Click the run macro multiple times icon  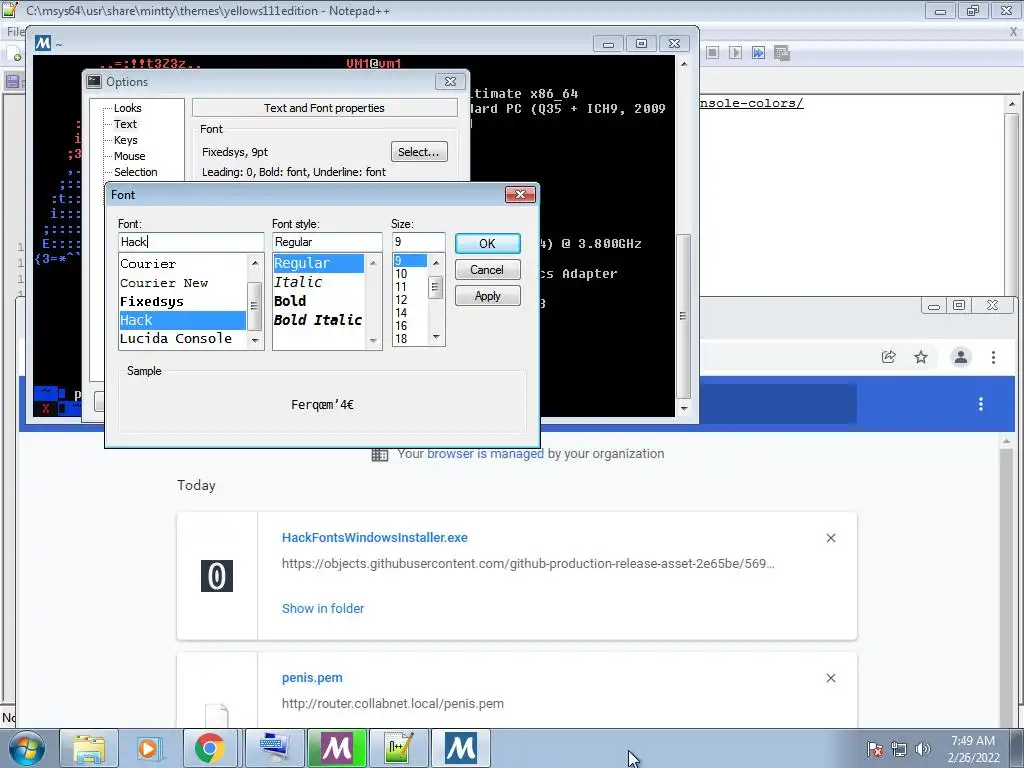click(758, 52)
